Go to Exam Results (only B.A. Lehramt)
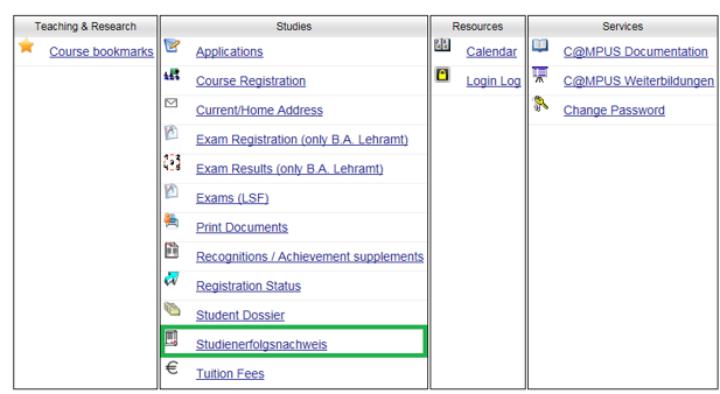The image size is (720, 394). pyautogui.click(x=289, y=169)
